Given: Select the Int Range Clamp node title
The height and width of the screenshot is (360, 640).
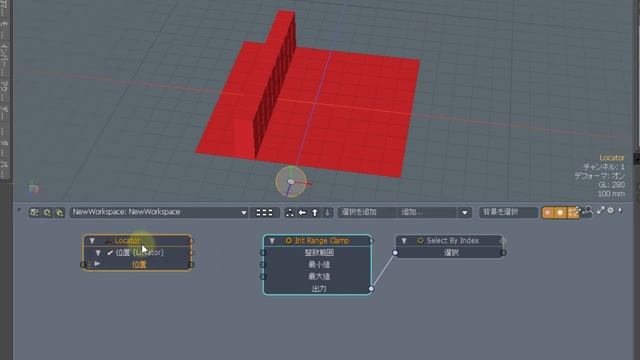Looking at the screenshot, I should pos(322,241).
